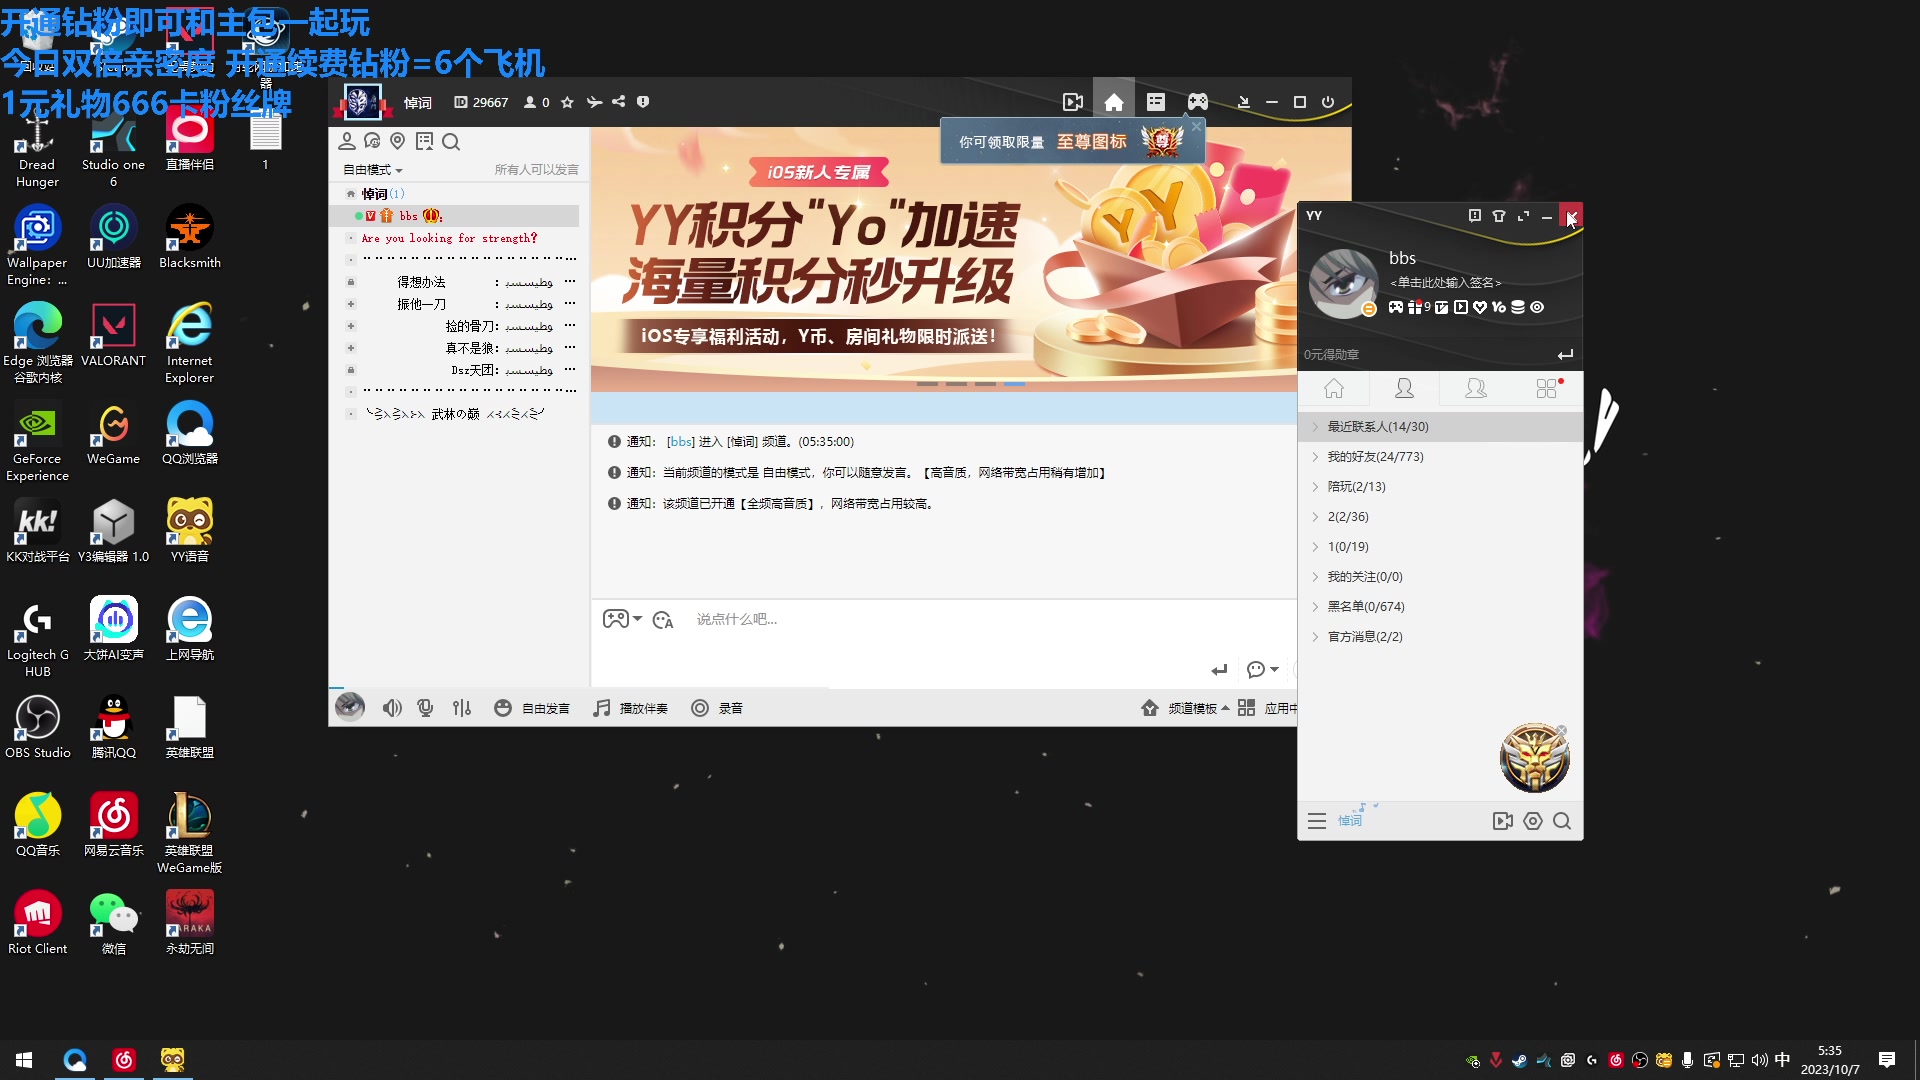Switch to groups tab in YY window

[1476, 388]
